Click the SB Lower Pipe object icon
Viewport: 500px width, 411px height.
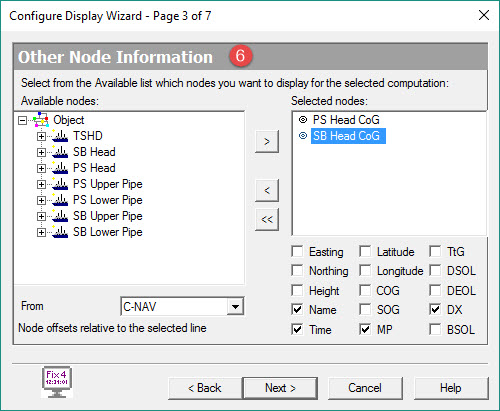tap(60, 232)
